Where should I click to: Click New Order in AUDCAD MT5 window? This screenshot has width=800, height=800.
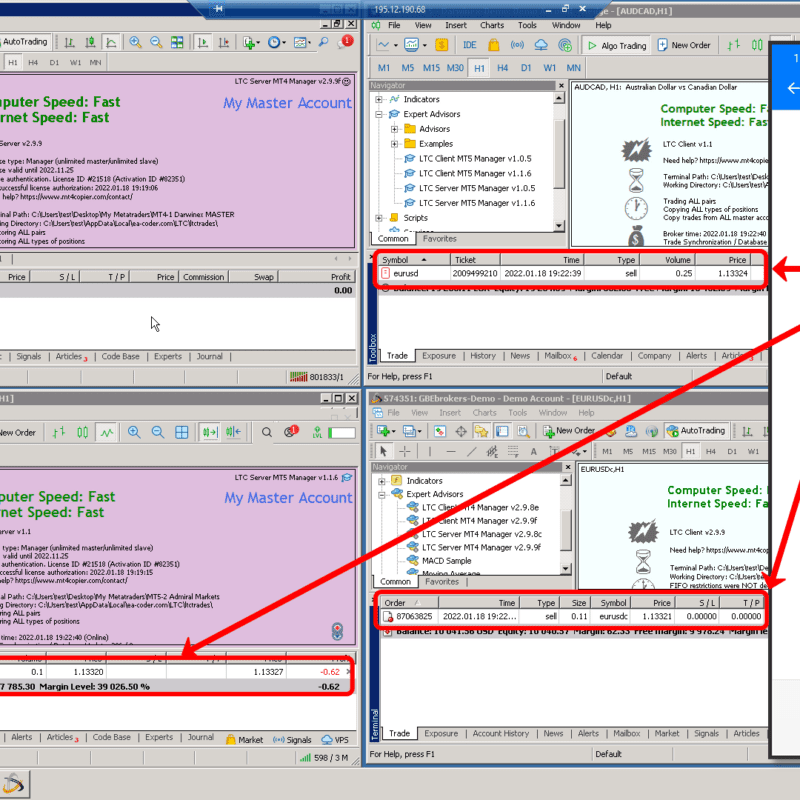tap(684, 45)
